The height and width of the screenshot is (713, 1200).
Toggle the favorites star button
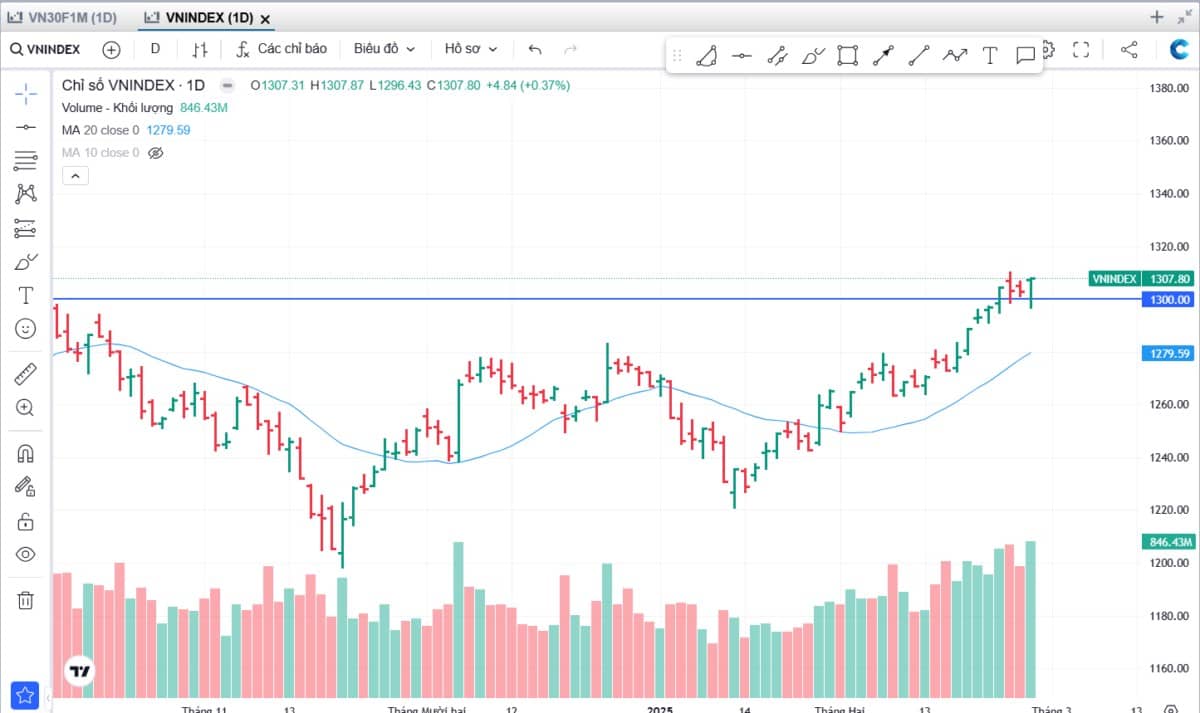coord(25,694)
